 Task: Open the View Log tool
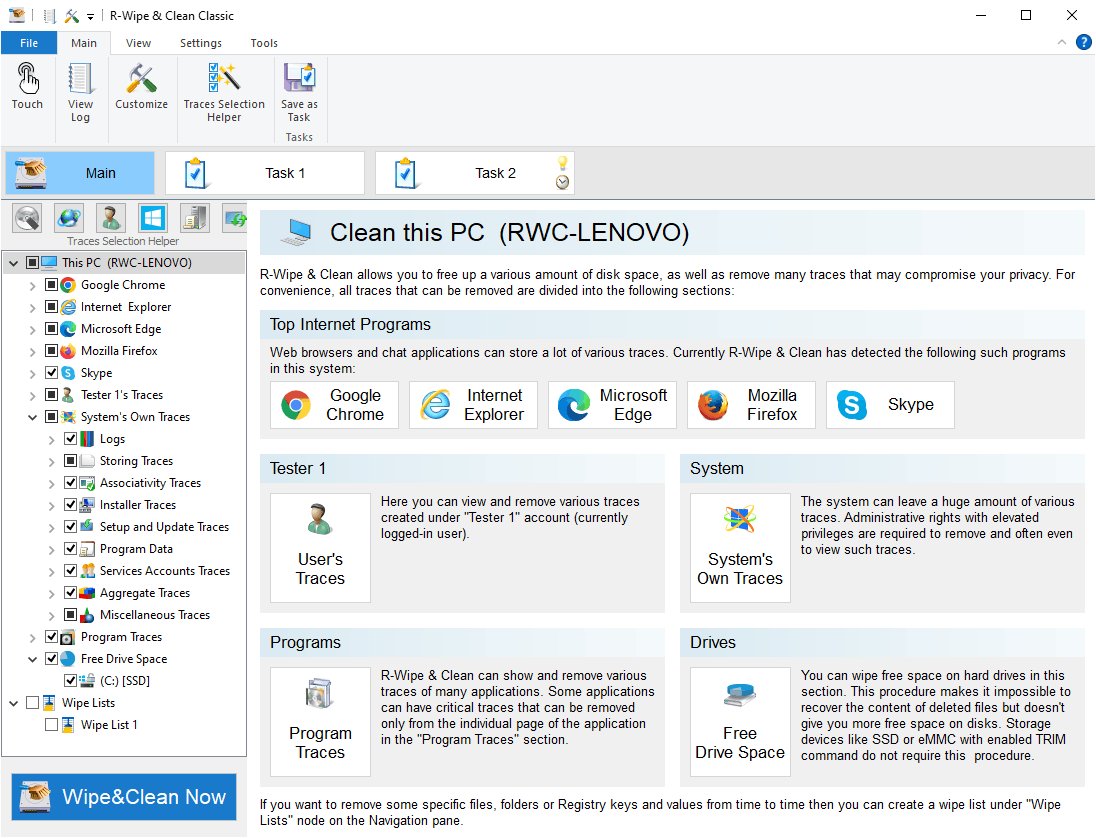point(80,92)
